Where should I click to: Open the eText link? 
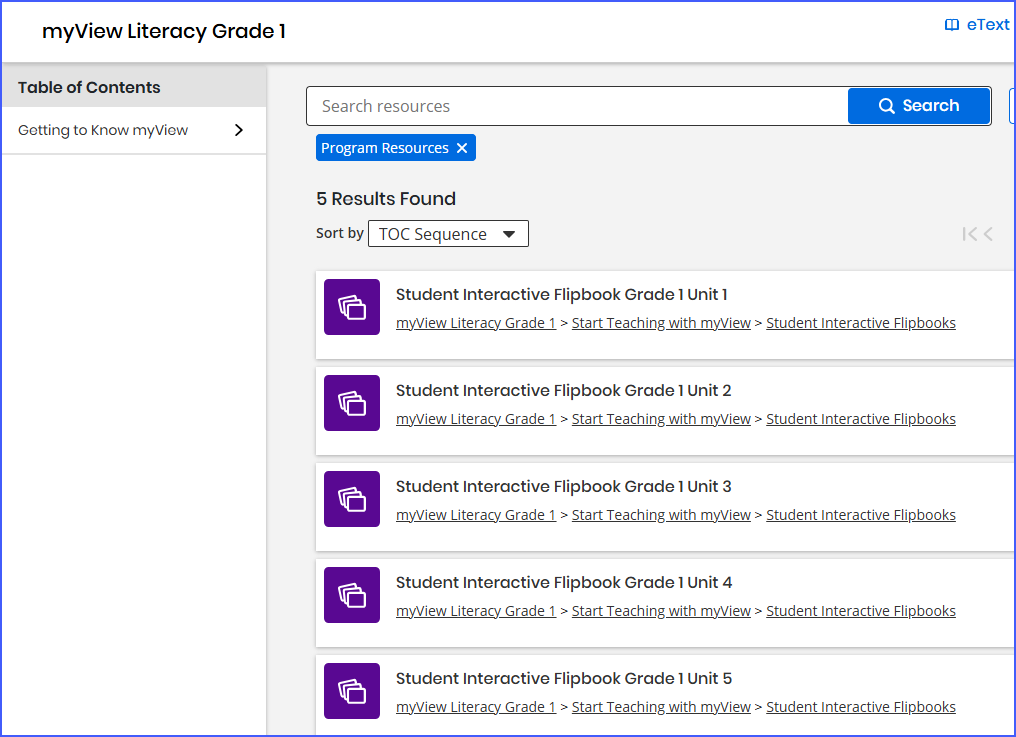(x=987, y=25)
